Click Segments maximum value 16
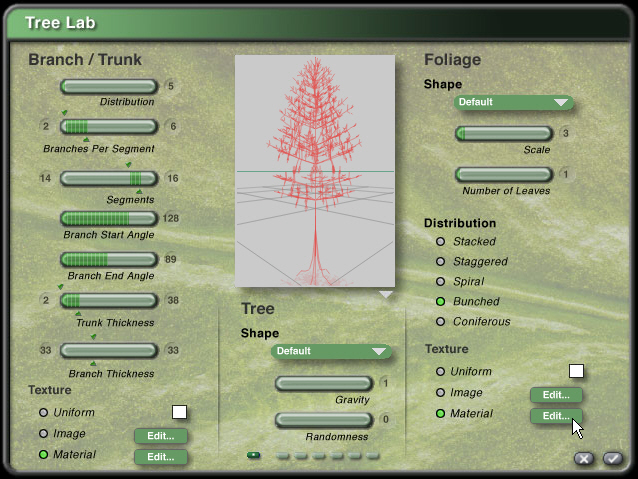 coord(173,178)
